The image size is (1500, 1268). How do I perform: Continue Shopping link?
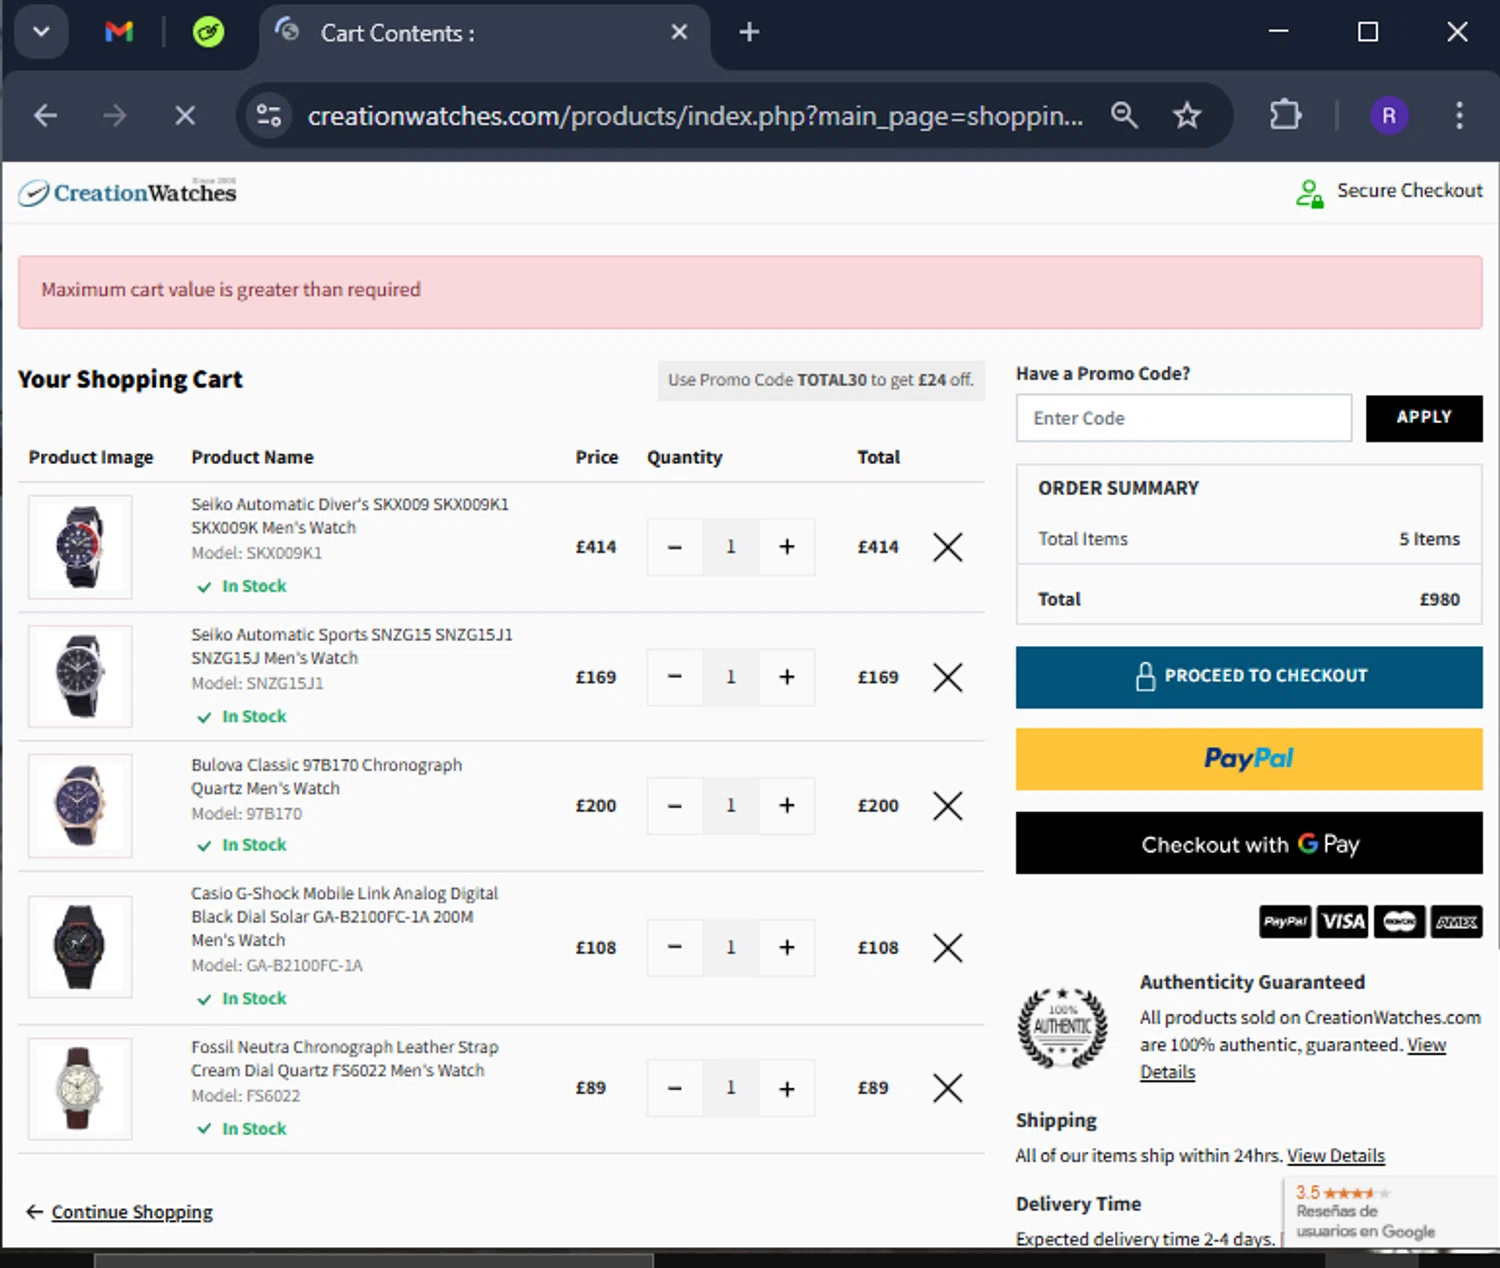pos(132,1212)
